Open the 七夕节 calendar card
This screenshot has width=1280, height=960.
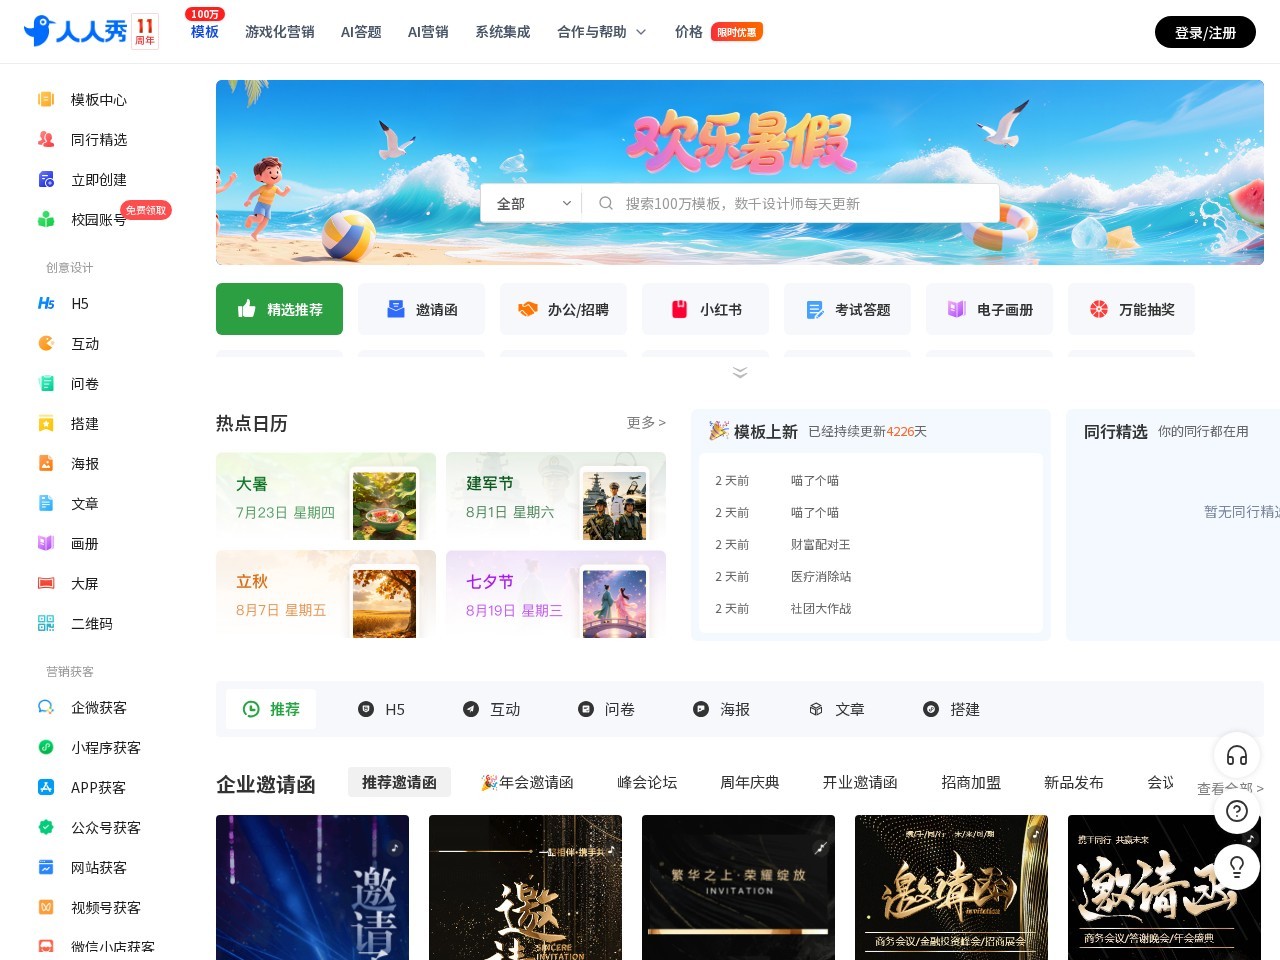[x=556, y=594]
